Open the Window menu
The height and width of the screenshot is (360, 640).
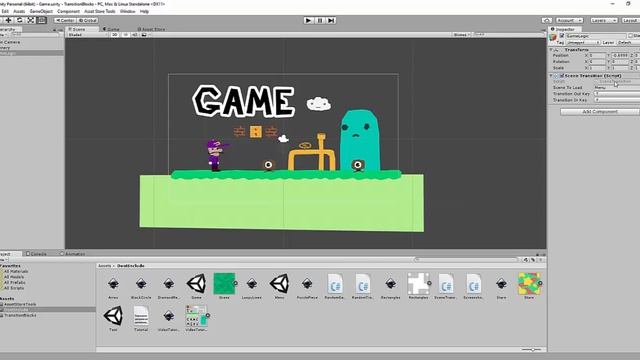click(127, 11)
